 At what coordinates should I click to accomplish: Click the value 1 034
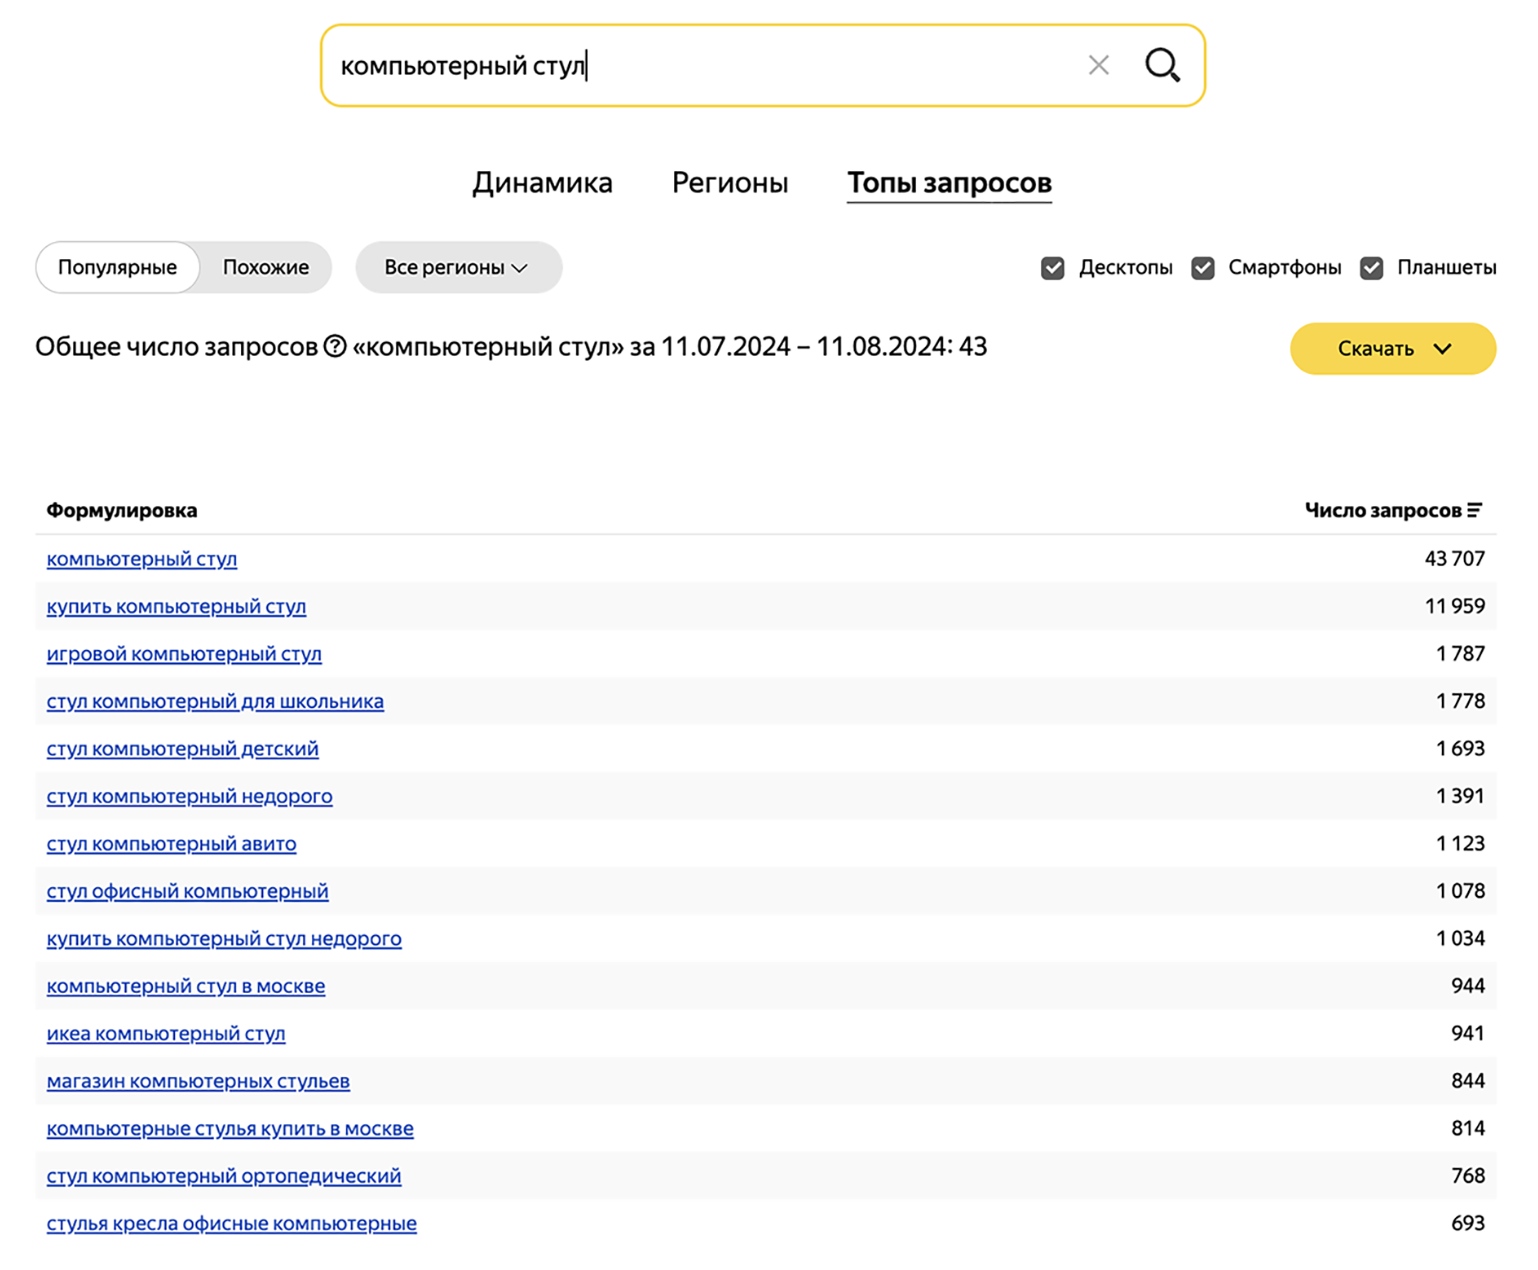pyautogui.click(x=1460, y=939)
